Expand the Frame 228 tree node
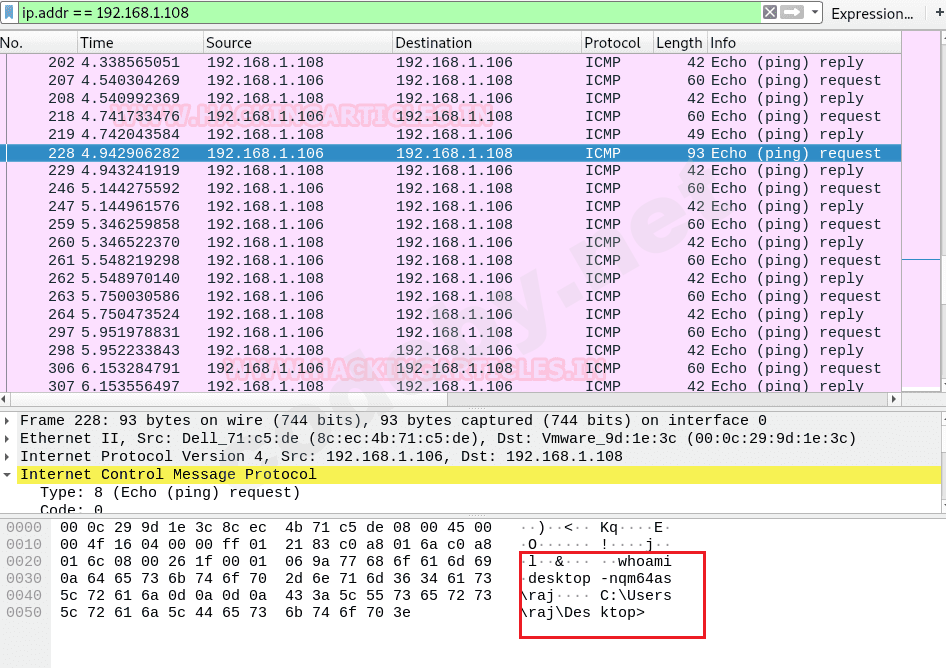The height and width of the screenshot is (668, 946). point(7,421)
